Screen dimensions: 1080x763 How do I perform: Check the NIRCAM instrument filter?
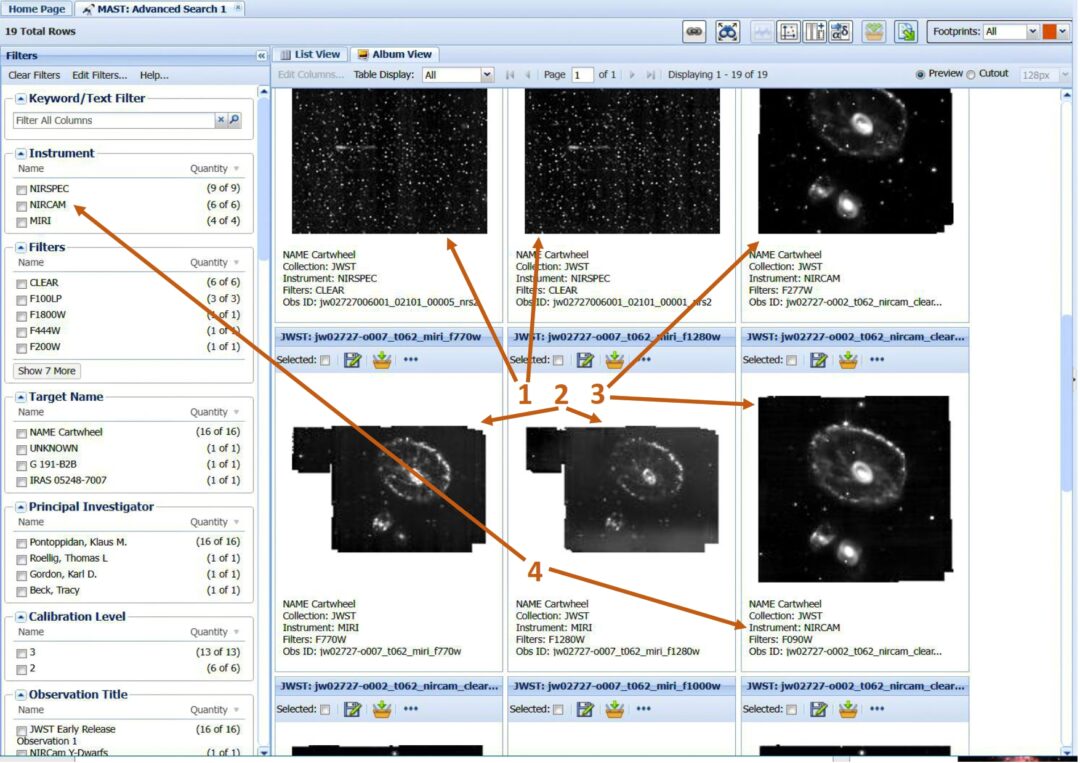tap(22, 205)
